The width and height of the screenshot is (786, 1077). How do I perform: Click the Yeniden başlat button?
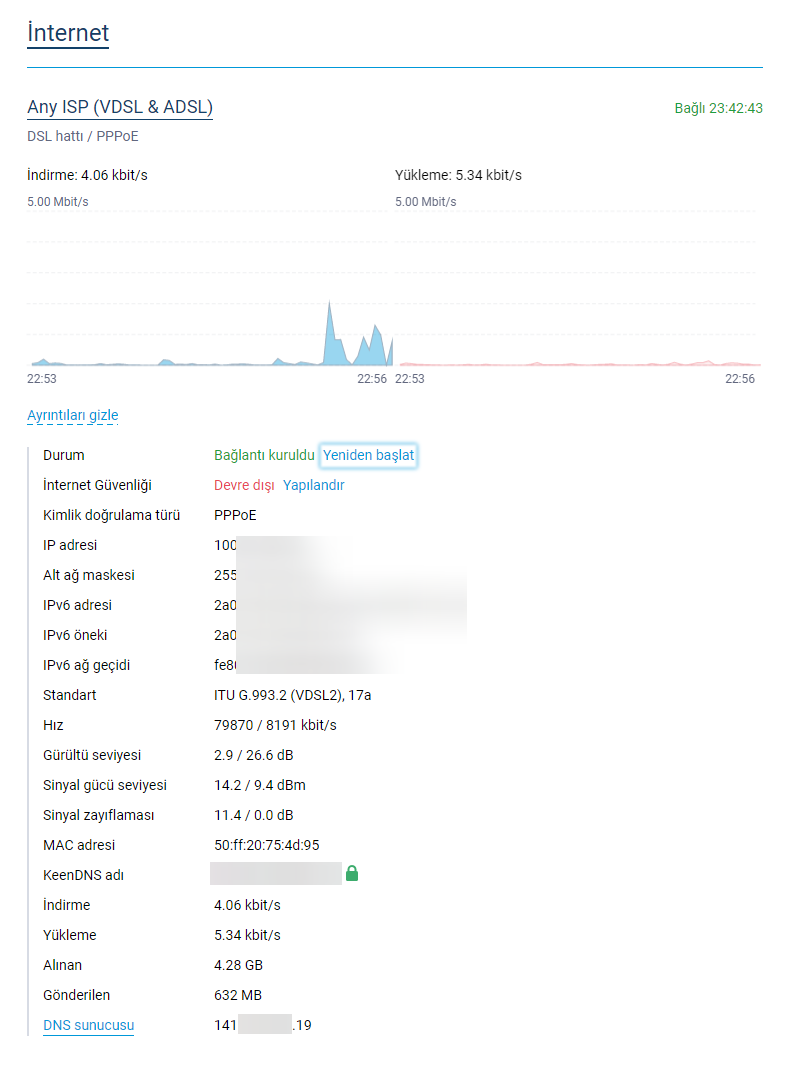coord(368,455)
